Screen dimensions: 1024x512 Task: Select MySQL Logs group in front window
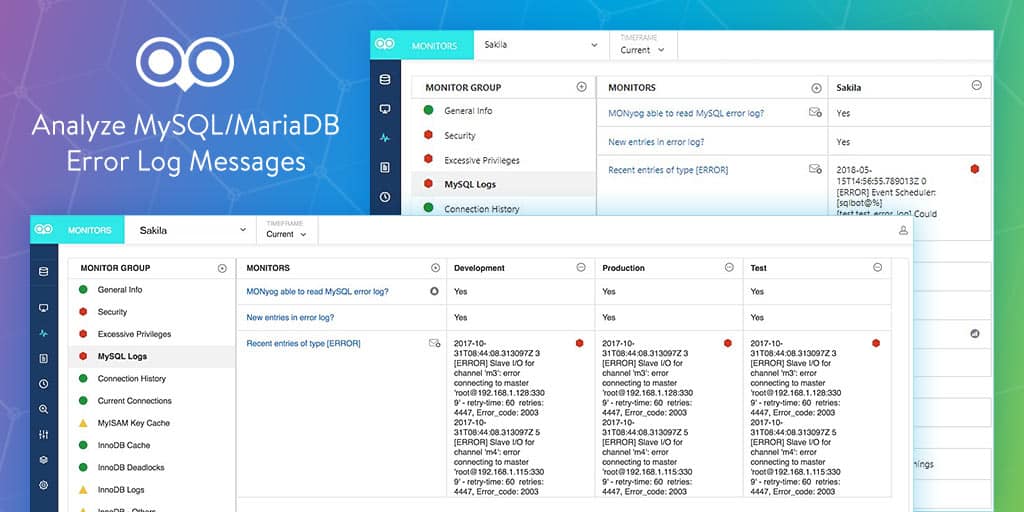pyautogui.click(x=152, y=357)
